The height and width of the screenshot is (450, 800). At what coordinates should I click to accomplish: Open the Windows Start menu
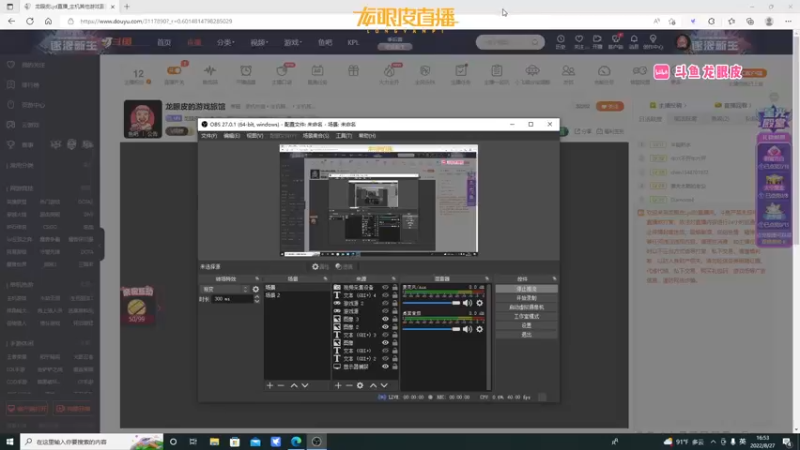10,442
